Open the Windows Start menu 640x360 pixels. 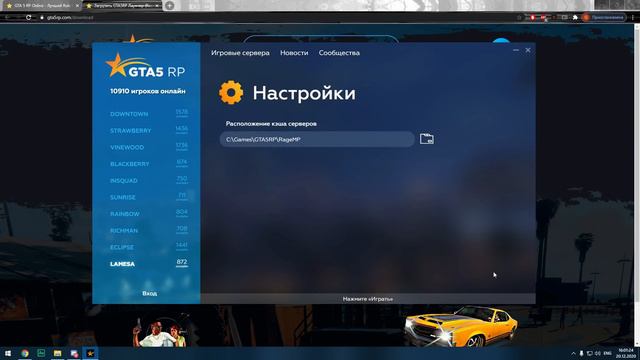pyautogui.click(x=8, y=353)
